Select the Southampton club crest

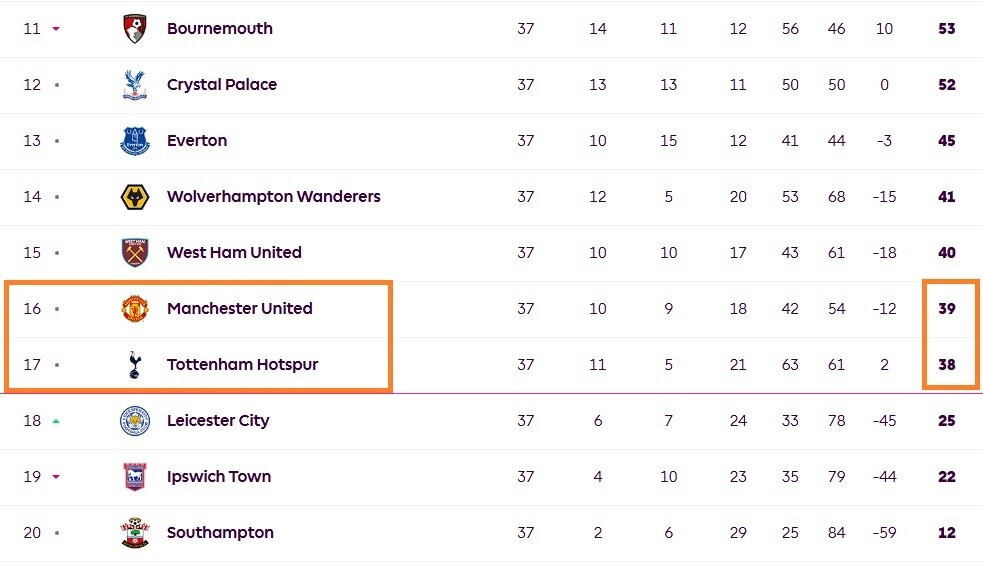[134, 533]
